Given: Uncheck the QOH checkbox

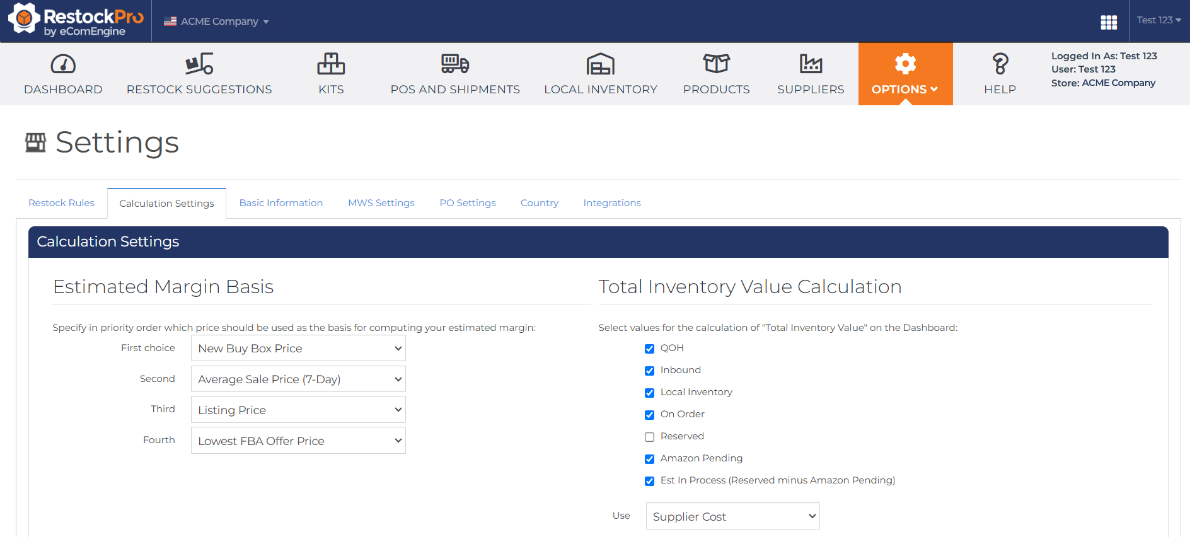Looking at the screenshot, I should pos(650,349).
